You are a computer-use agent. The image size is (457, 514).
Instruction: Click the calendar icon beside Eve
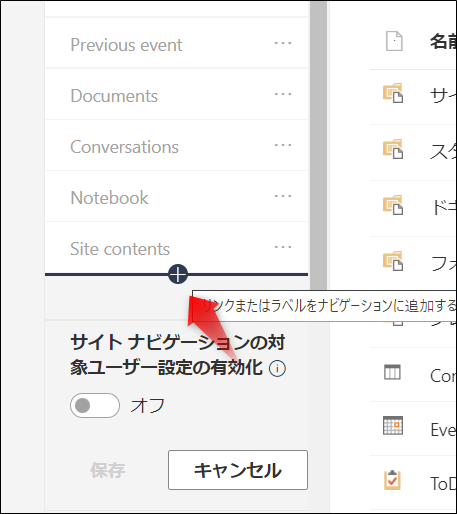[x=393, y=426]
